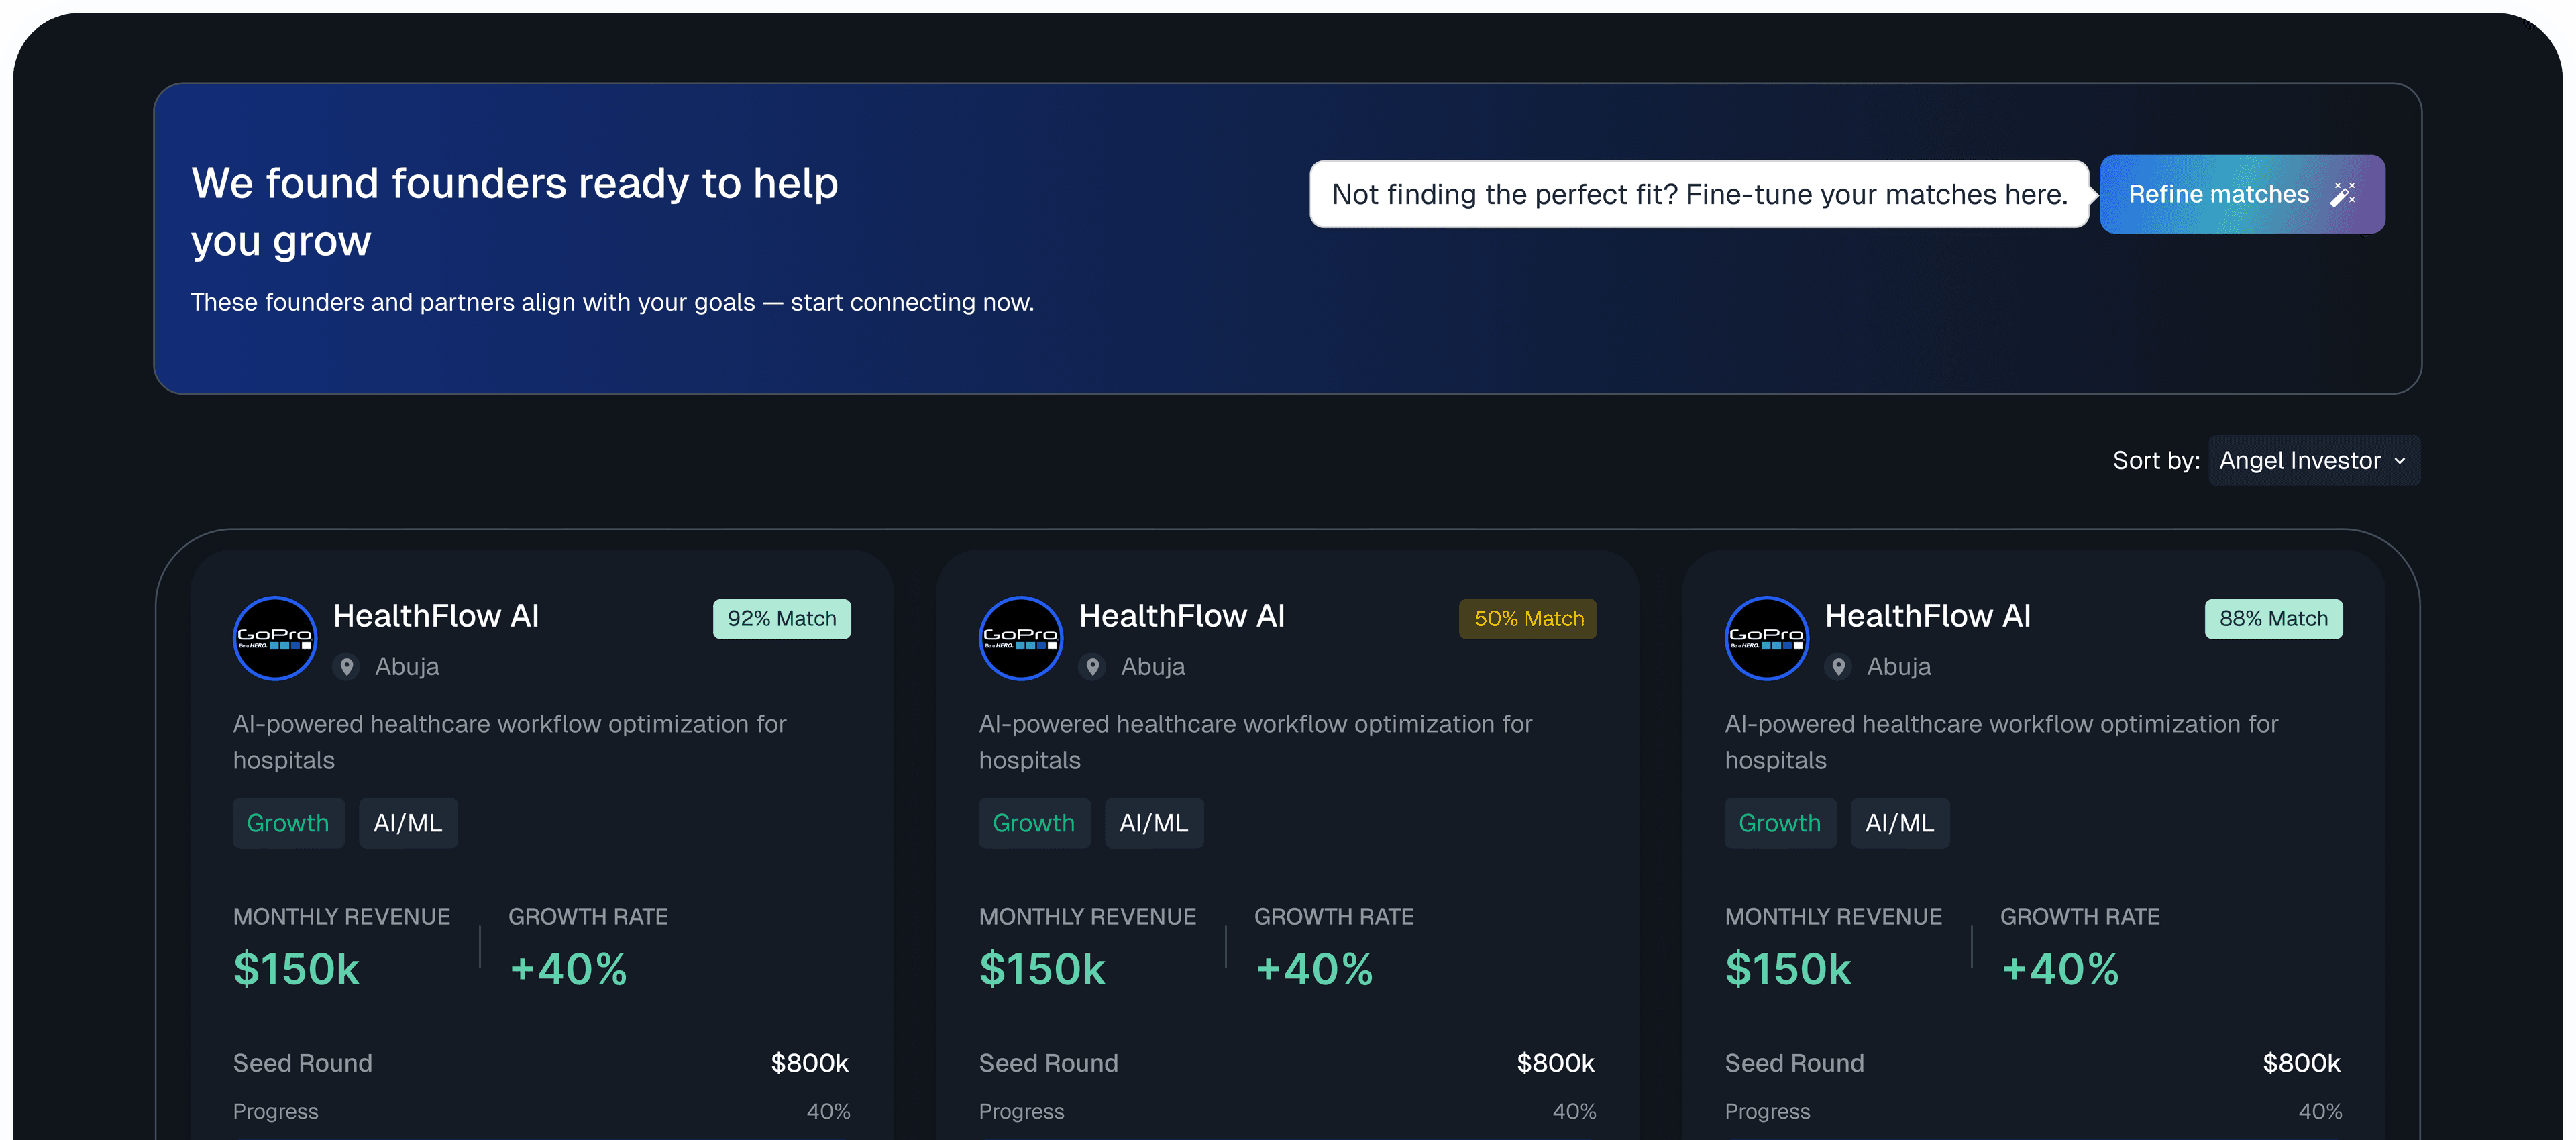This screenshot has height=1140, width=2576.
Task: Click the location pin icon on the middle card
Action: (1092, 666)
